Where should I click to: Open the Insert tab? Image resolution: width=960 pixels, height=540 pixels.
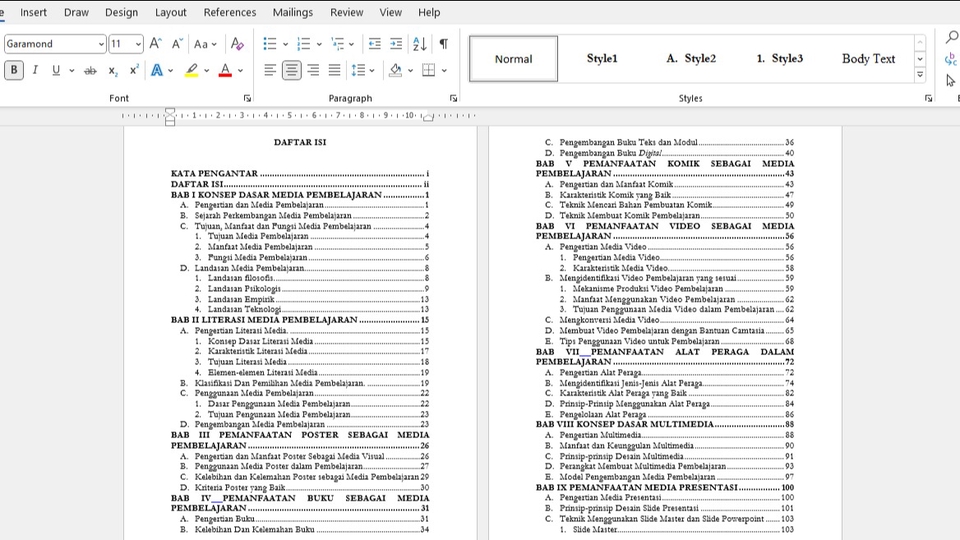[33, 12]
